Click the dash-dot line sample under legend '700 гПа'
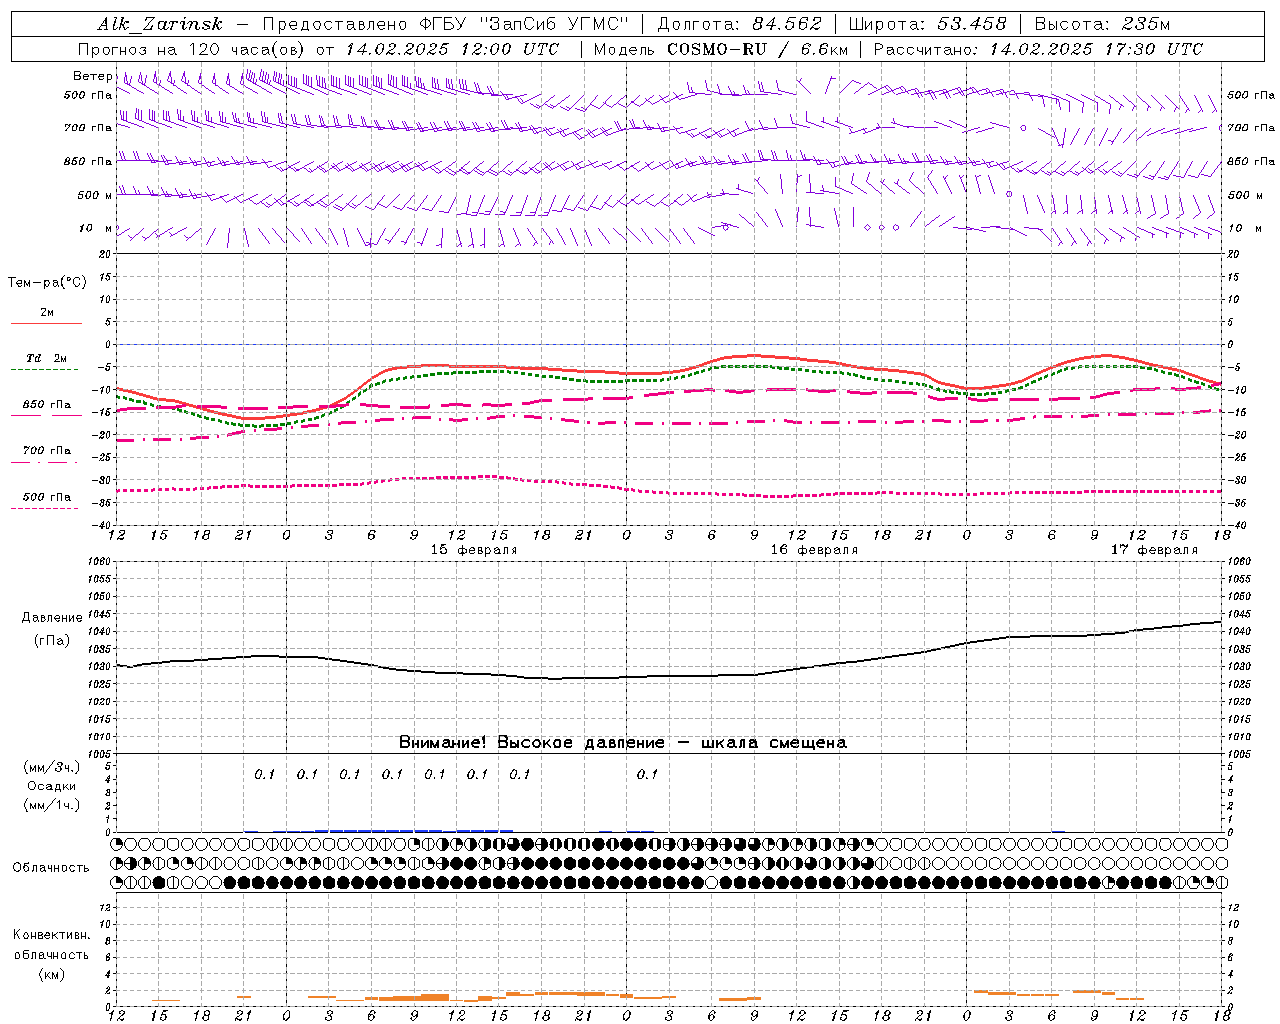 45,462
